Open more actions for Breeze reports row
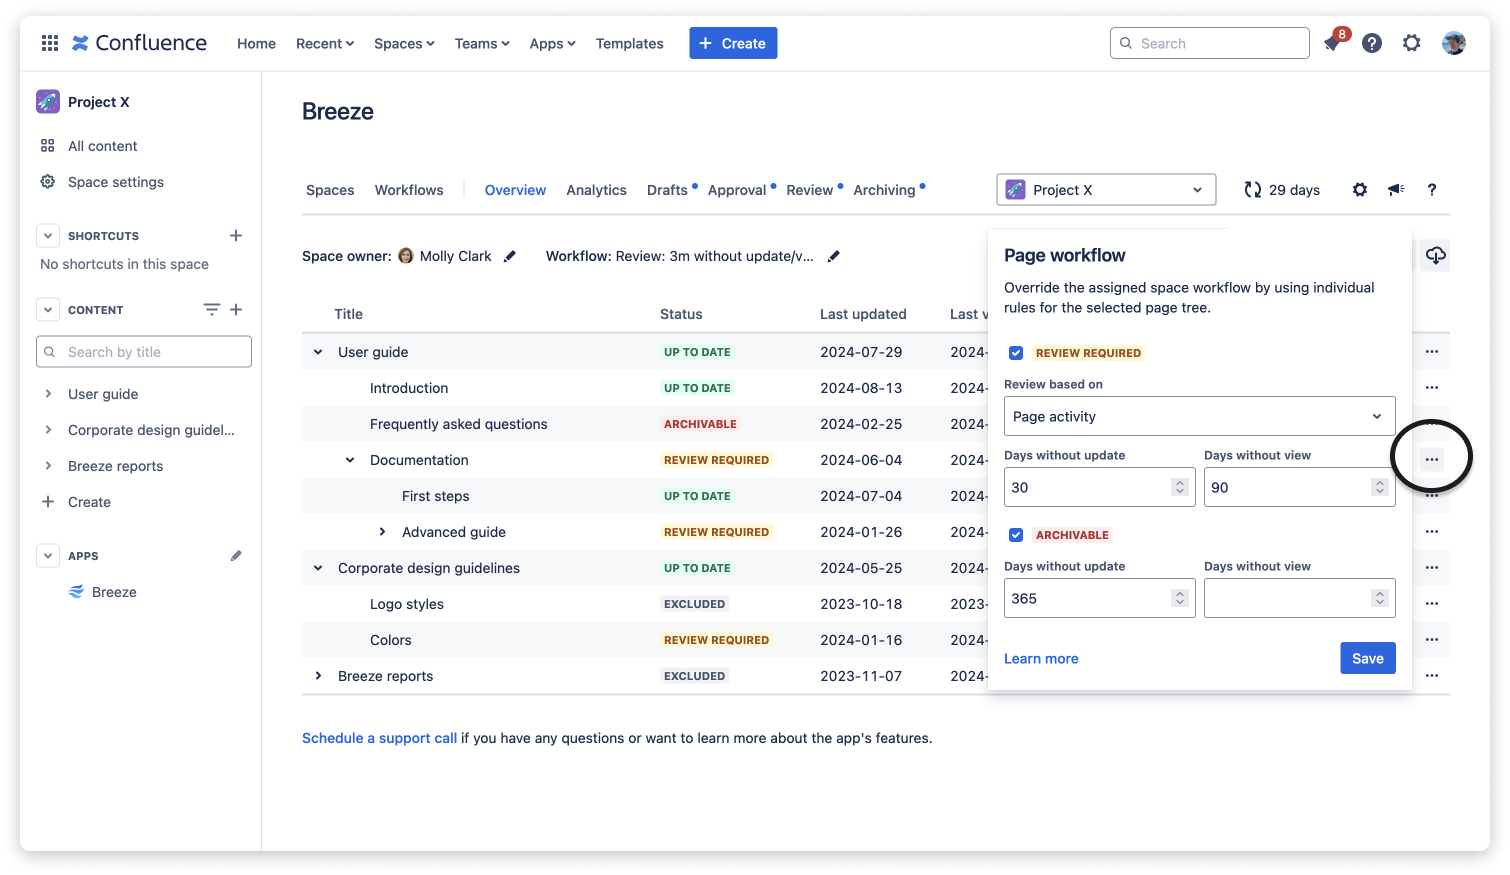The image size is (1510, 875). (x=1432, y=676)
